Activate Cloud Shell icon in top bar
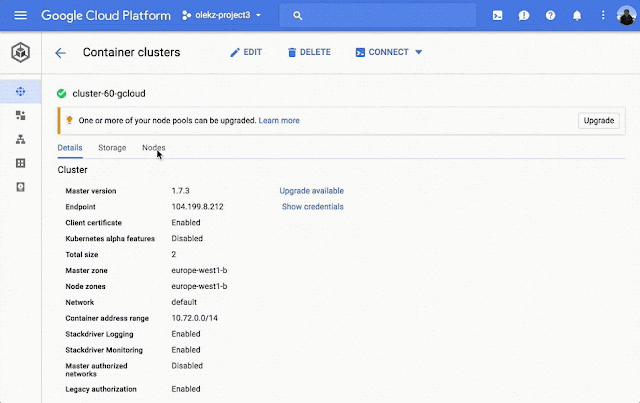Image resolution: width=640 pixels, height=403 pixels. (497, 16)
